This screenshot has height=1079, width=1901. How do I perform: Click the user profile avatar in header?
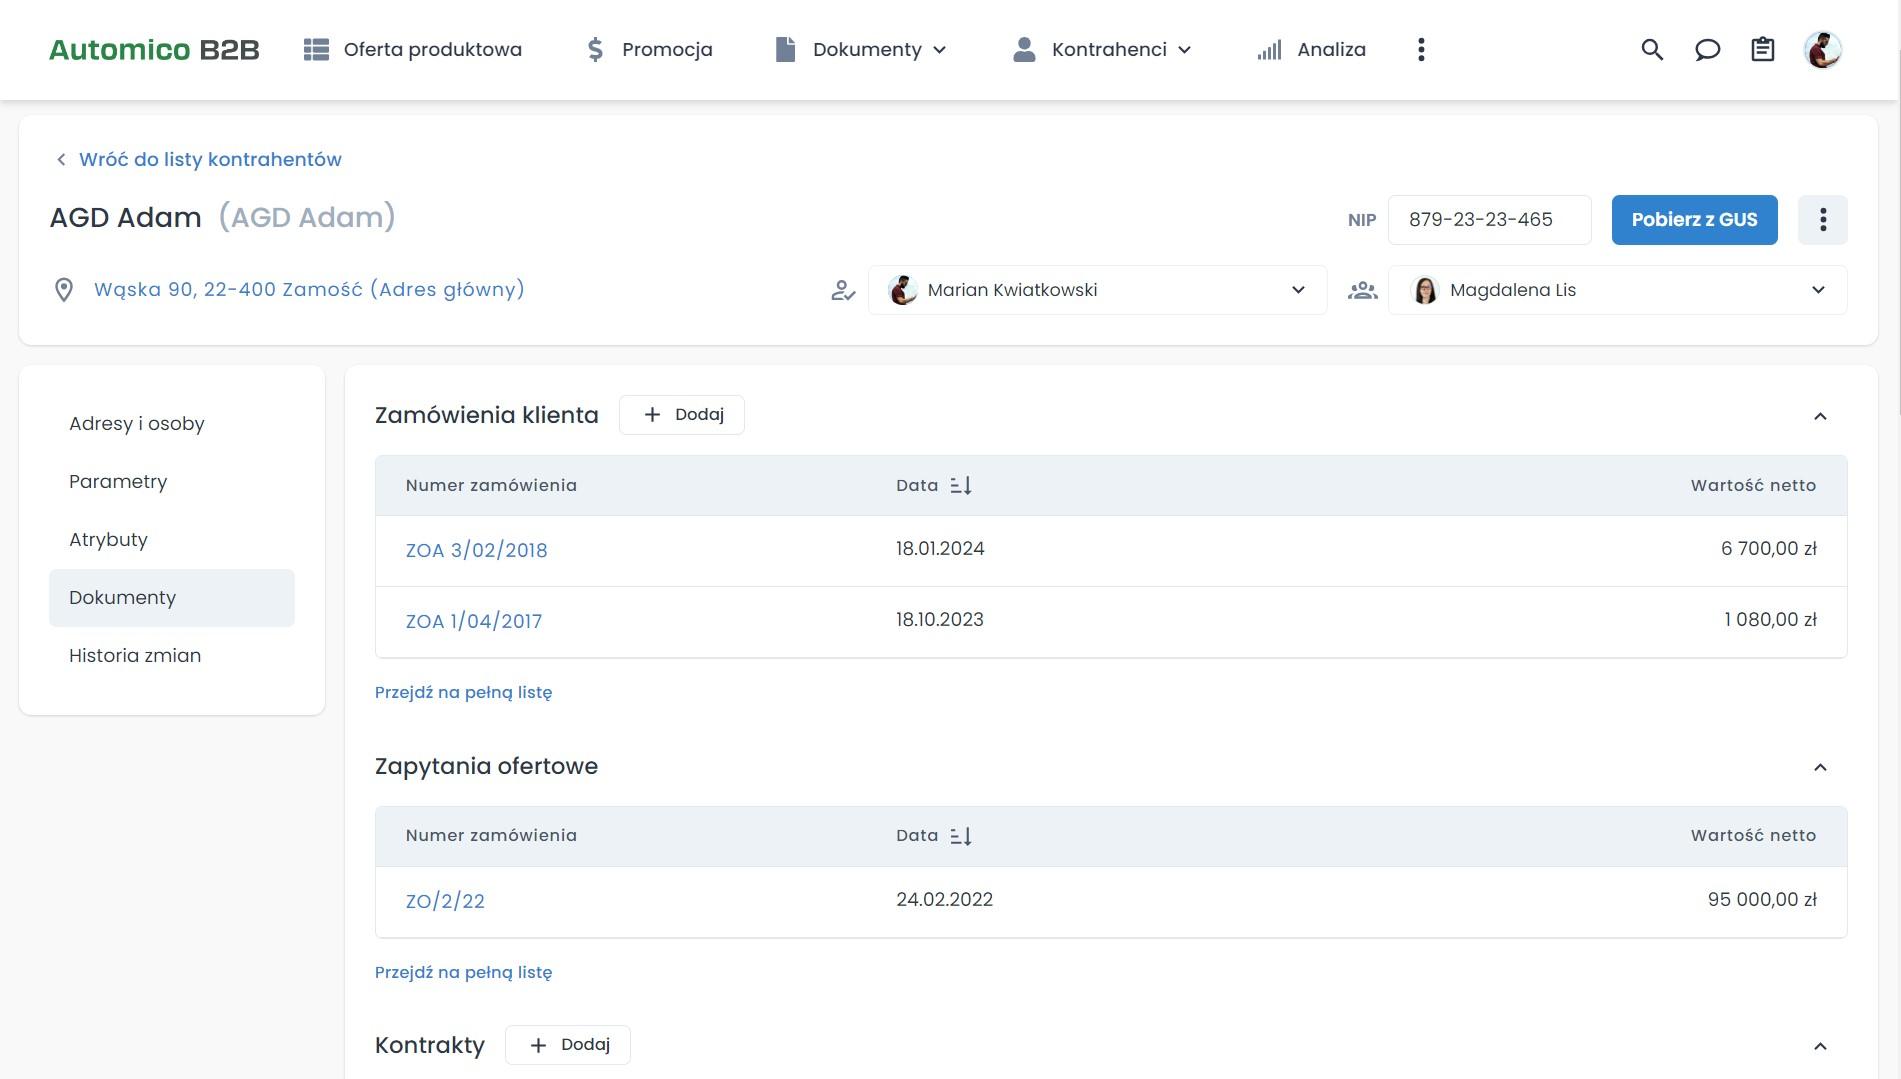[x=1822, y=50]
